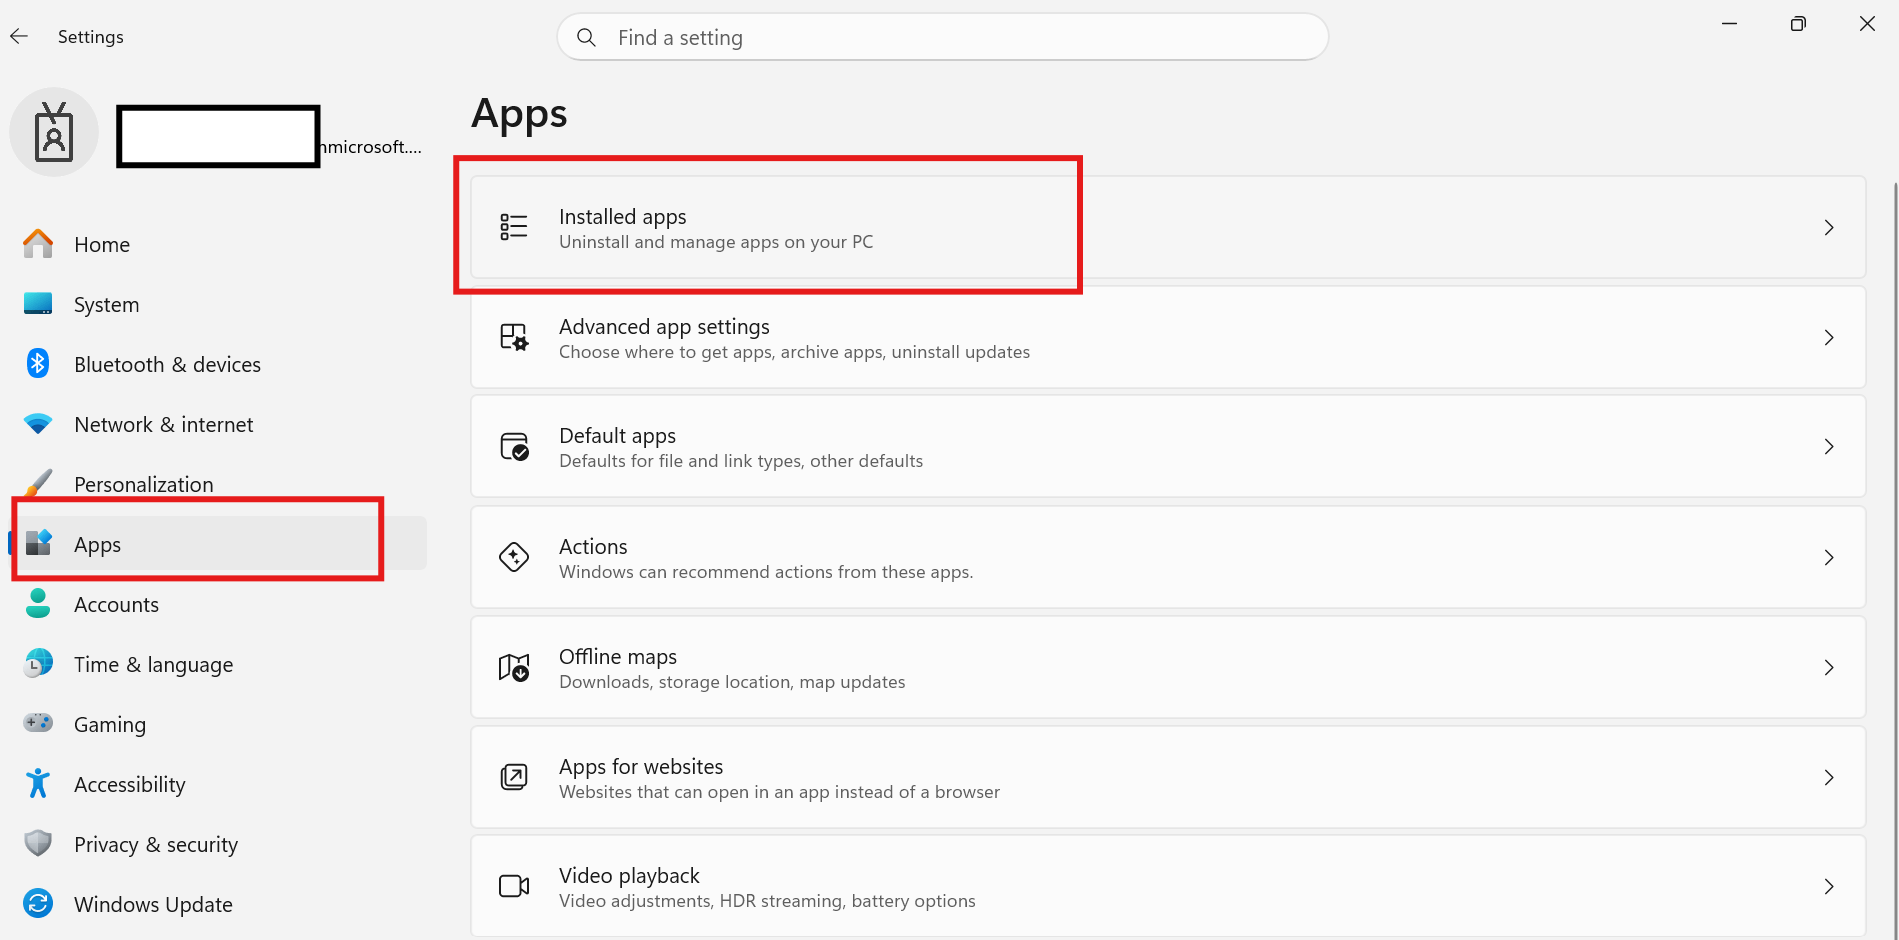Click 'Downloads, storage location, map updates' text
The height and width of the screenshot is (940, 1899).
pos(732,682)
